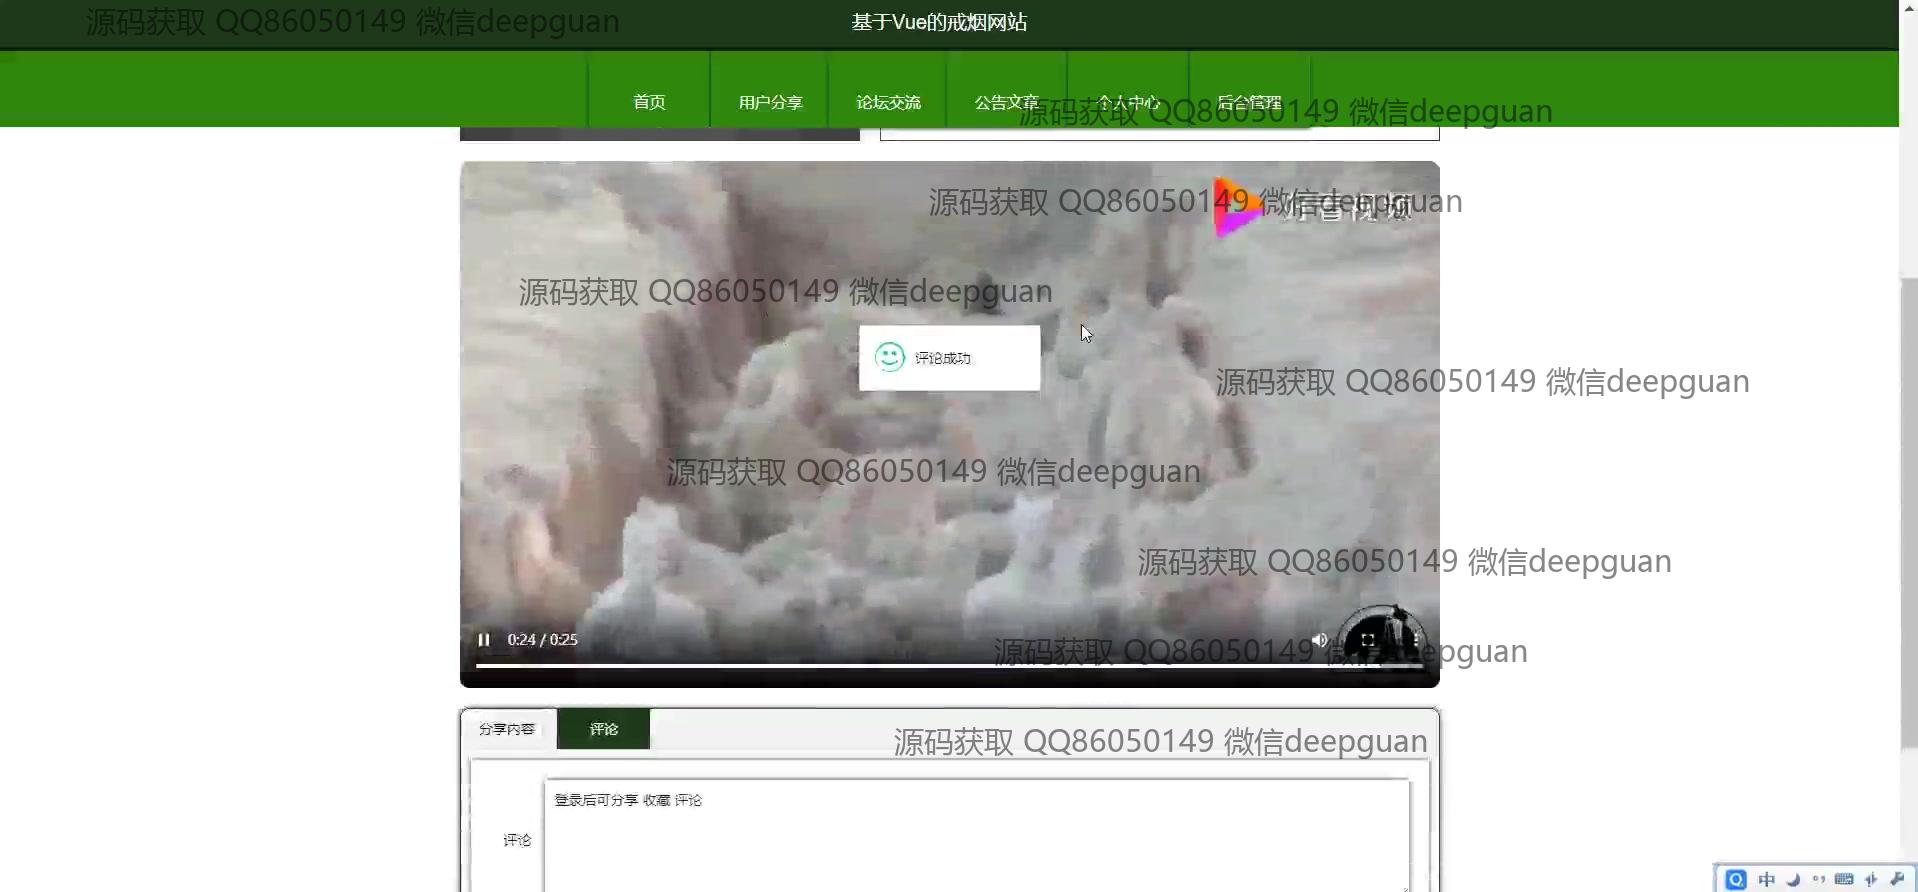Go to 首页 in navigation bar

coord(649,102)
